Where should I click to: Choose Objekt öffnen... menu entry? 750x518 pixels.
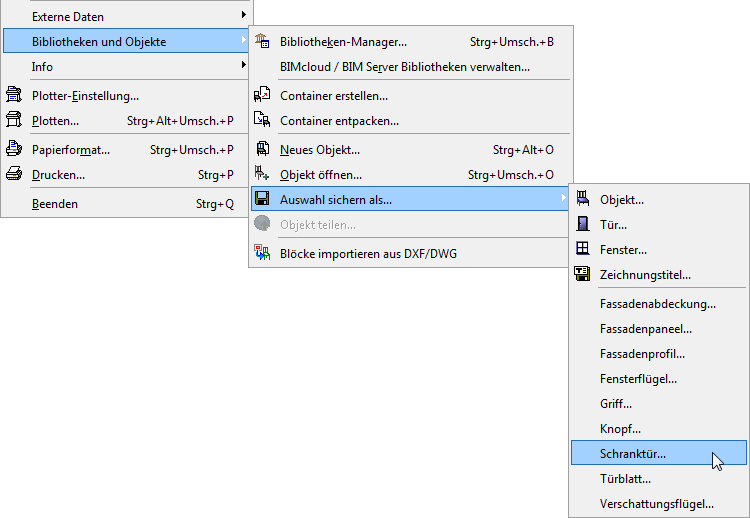point(411,175)
